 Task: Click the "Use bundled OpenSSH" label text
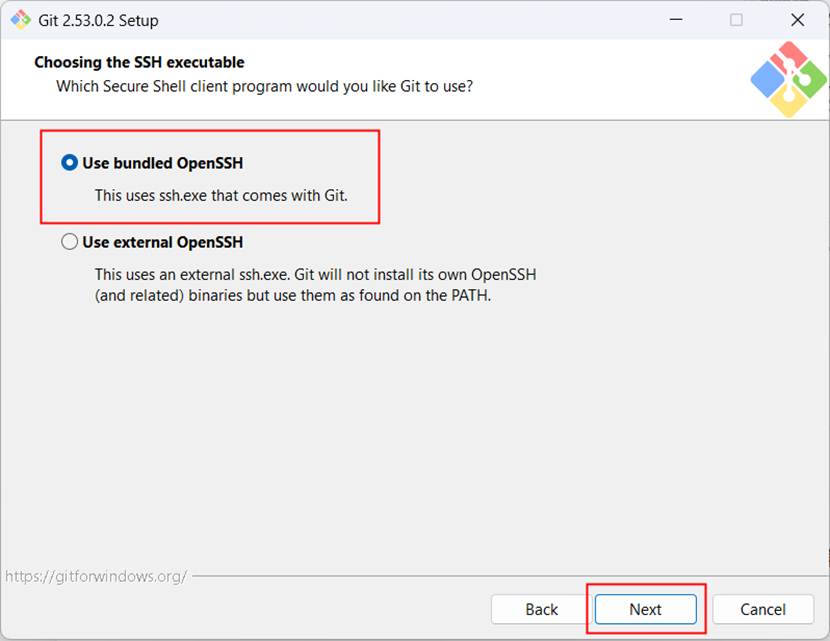click(x=163, y=163)
